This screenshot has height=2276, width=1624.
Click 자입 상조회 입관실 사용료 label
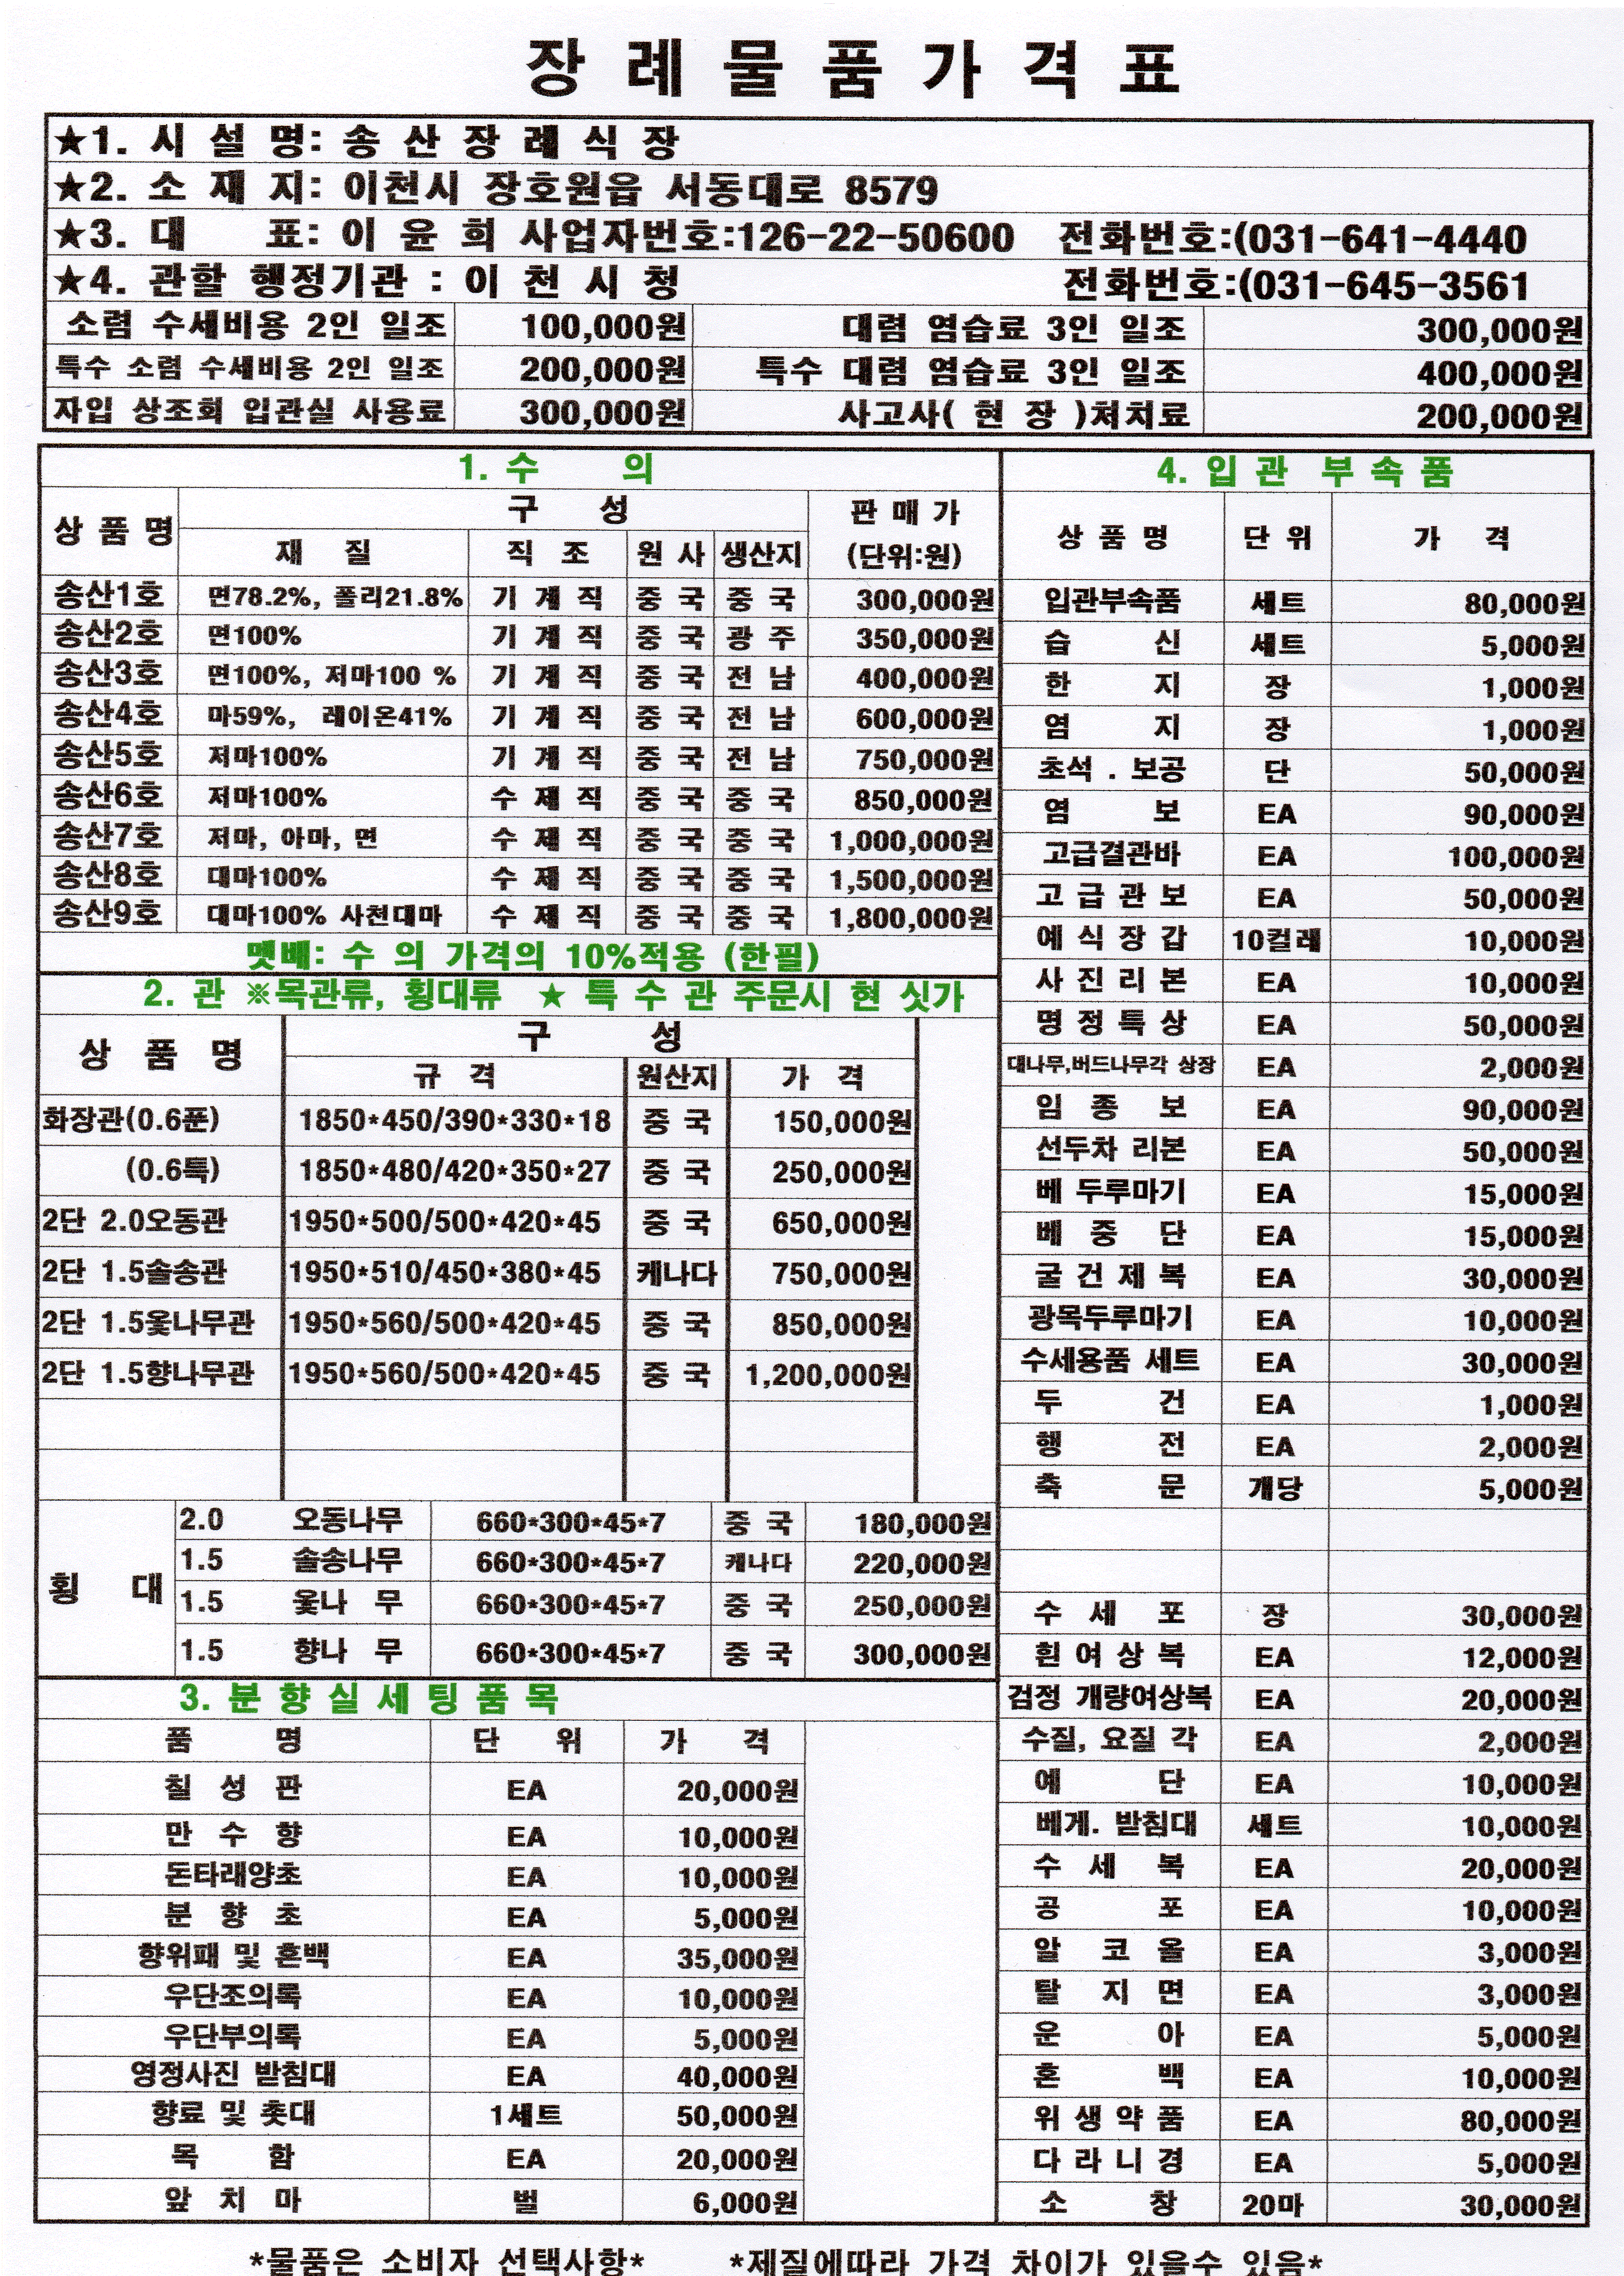click(x=249, y=410)
